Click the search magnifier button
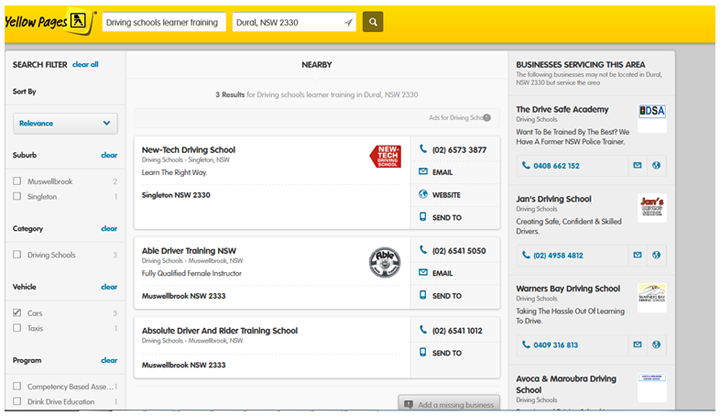Image resolution: width=720 pixels, height=416 pixels. [x=372, y=22]
